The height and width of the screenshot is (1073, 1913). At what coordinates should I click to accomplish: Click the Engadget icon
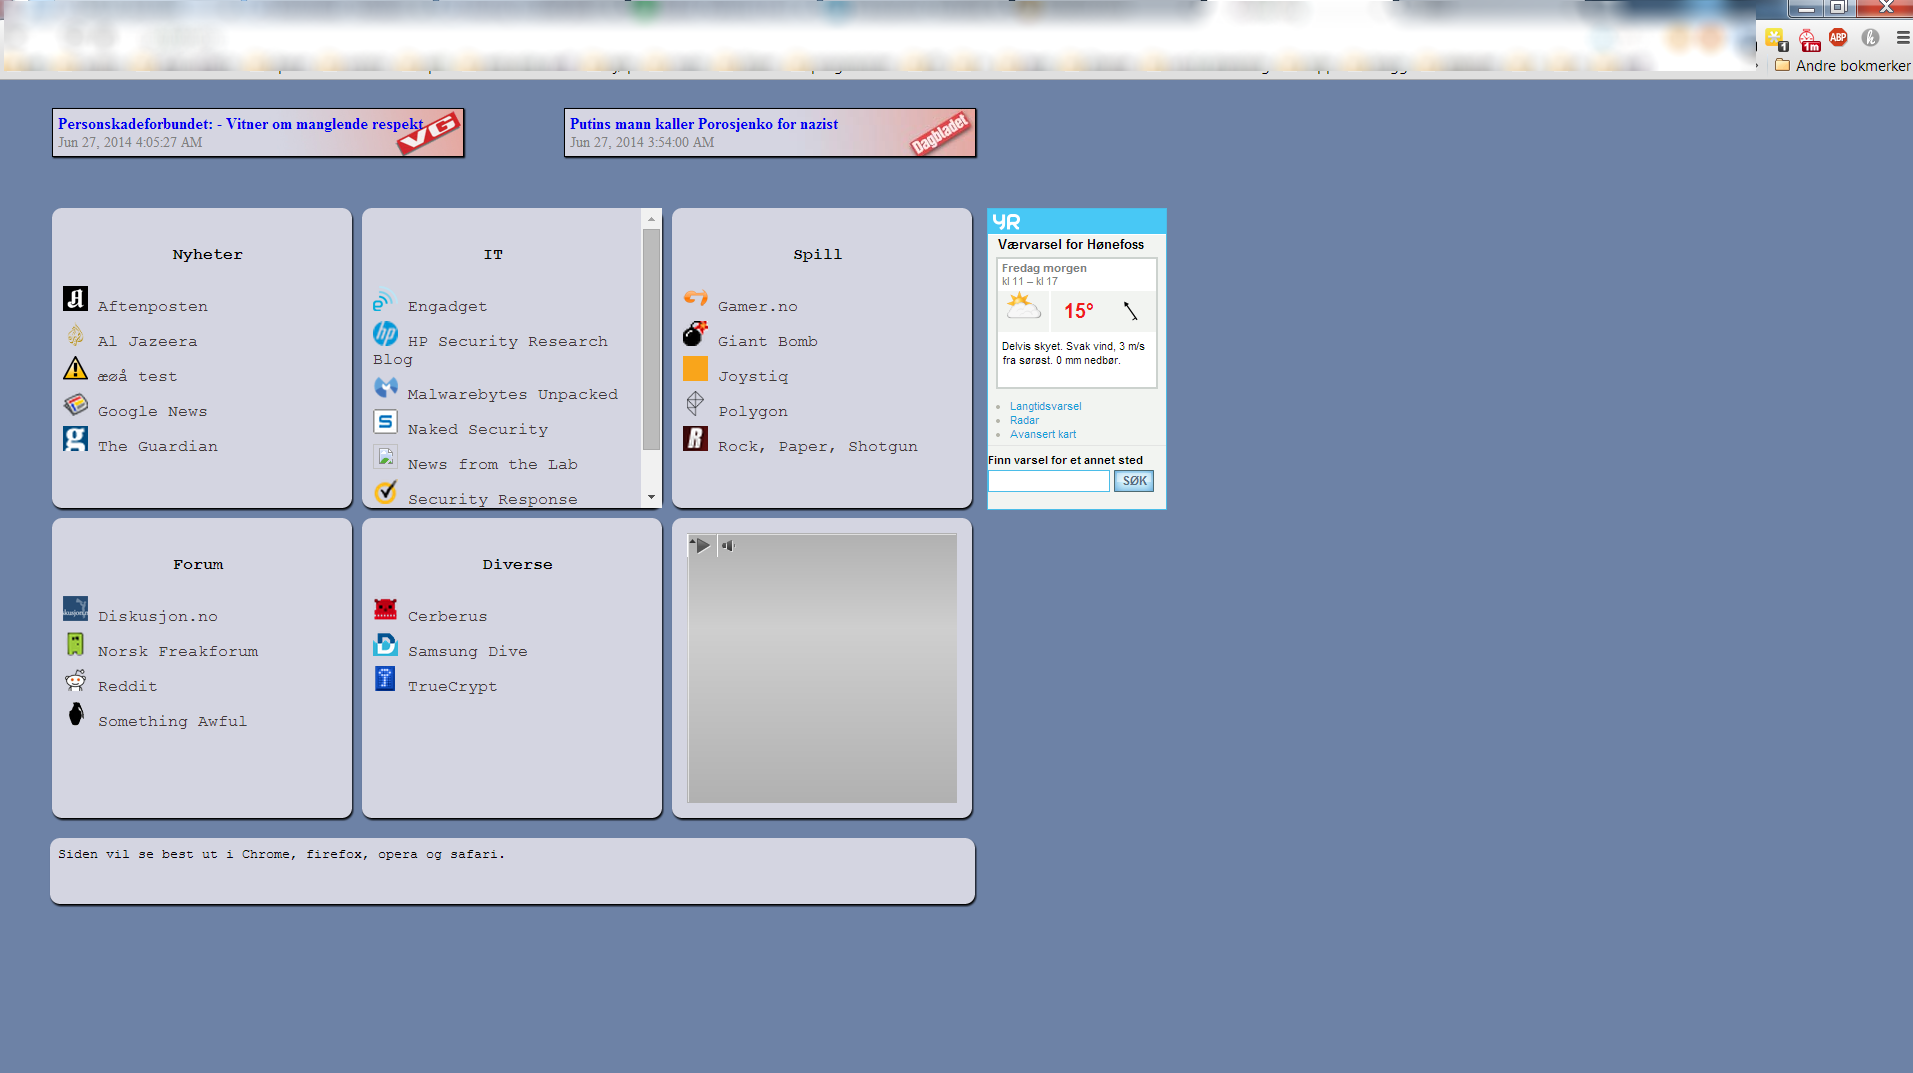[385, 299]
